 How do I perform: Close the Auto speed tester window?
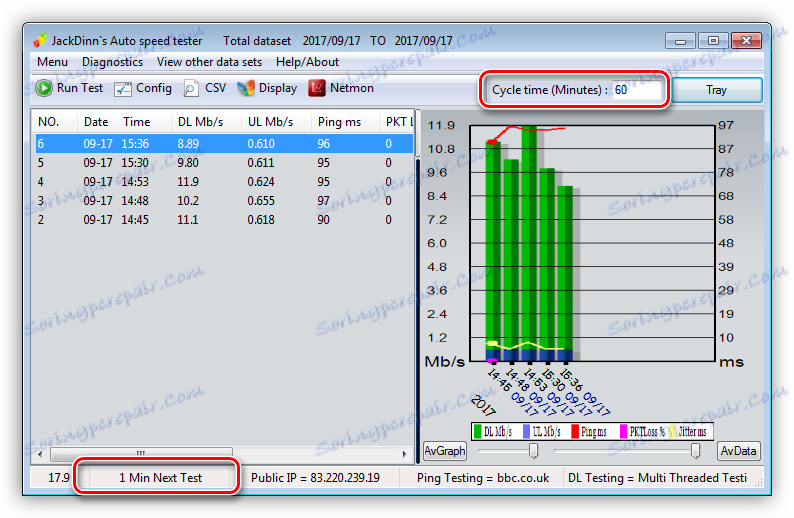[x=746, y=41]
